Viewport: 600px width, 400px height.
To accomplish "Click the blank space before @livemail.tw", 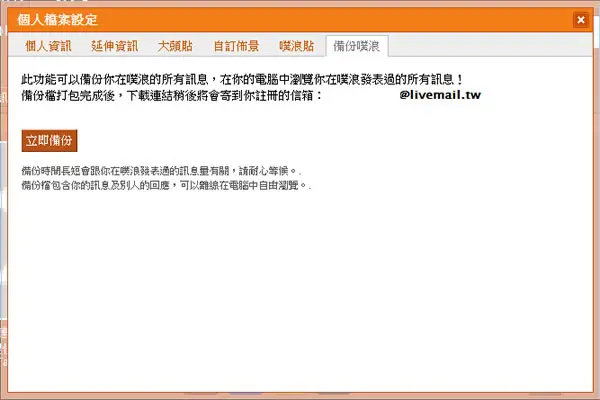I will pos(360,95).
